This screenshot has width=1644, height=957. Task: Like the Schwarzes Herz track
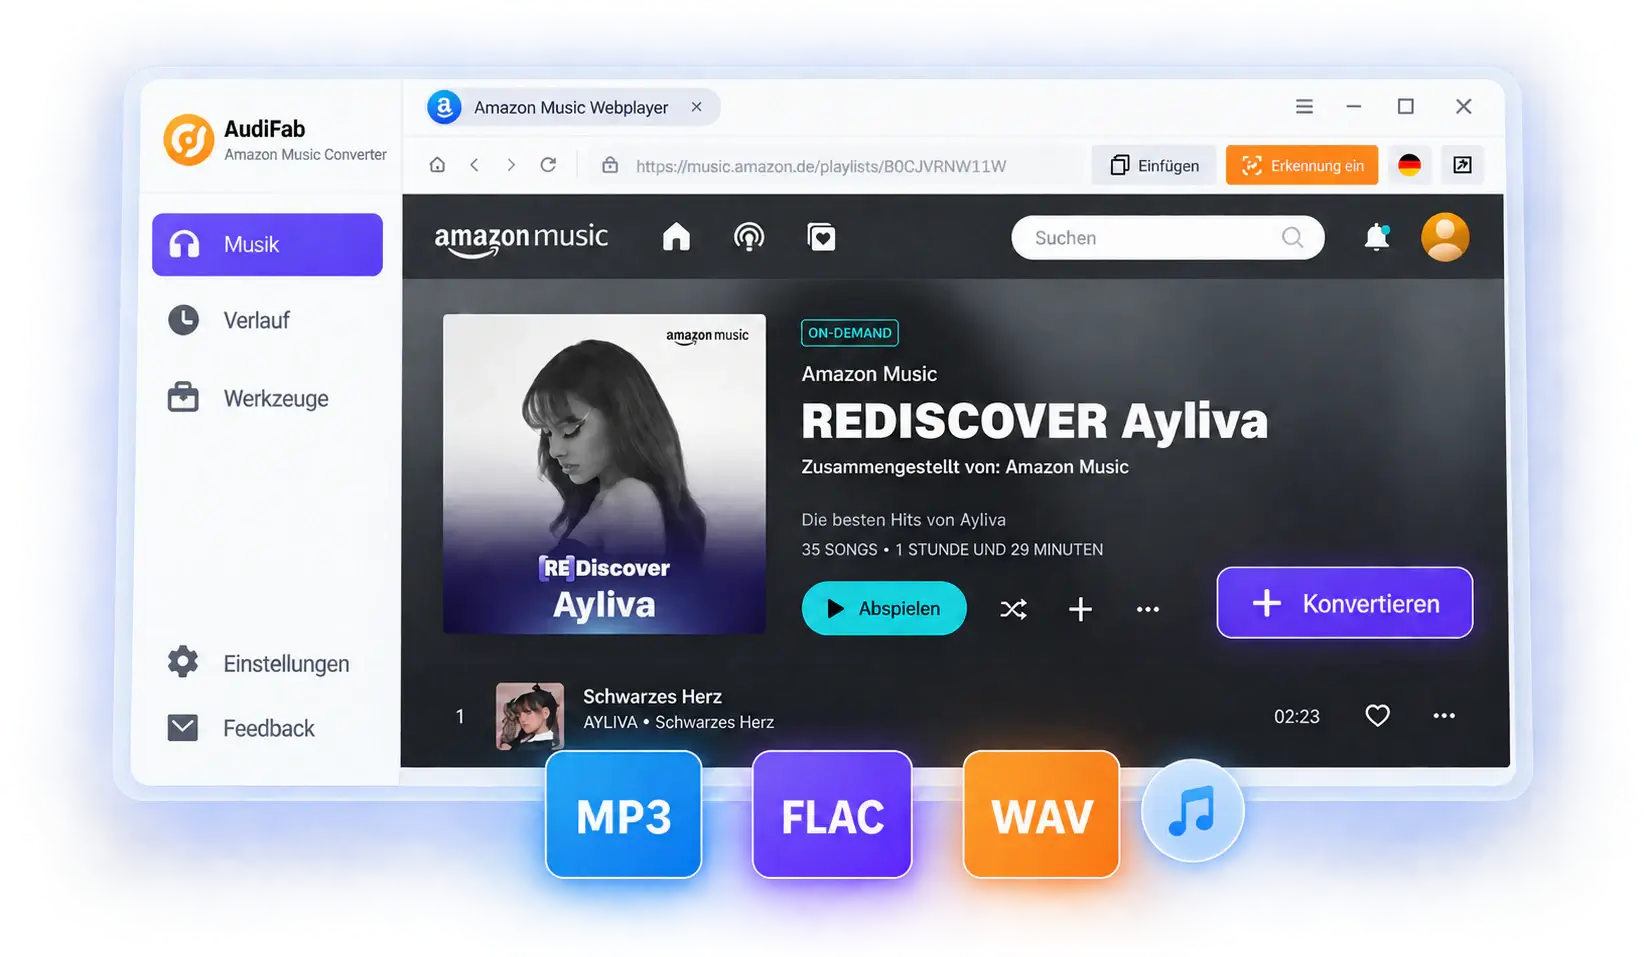[x=1378, y=716]
